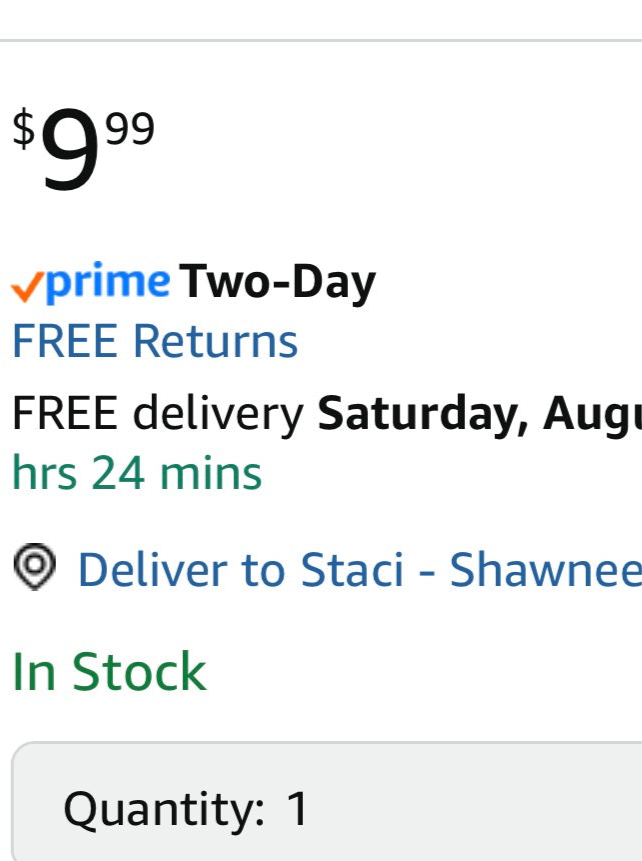Screen dimensions: 642x861
Task: Open the FREE Returns link
Action: point(155,342)
